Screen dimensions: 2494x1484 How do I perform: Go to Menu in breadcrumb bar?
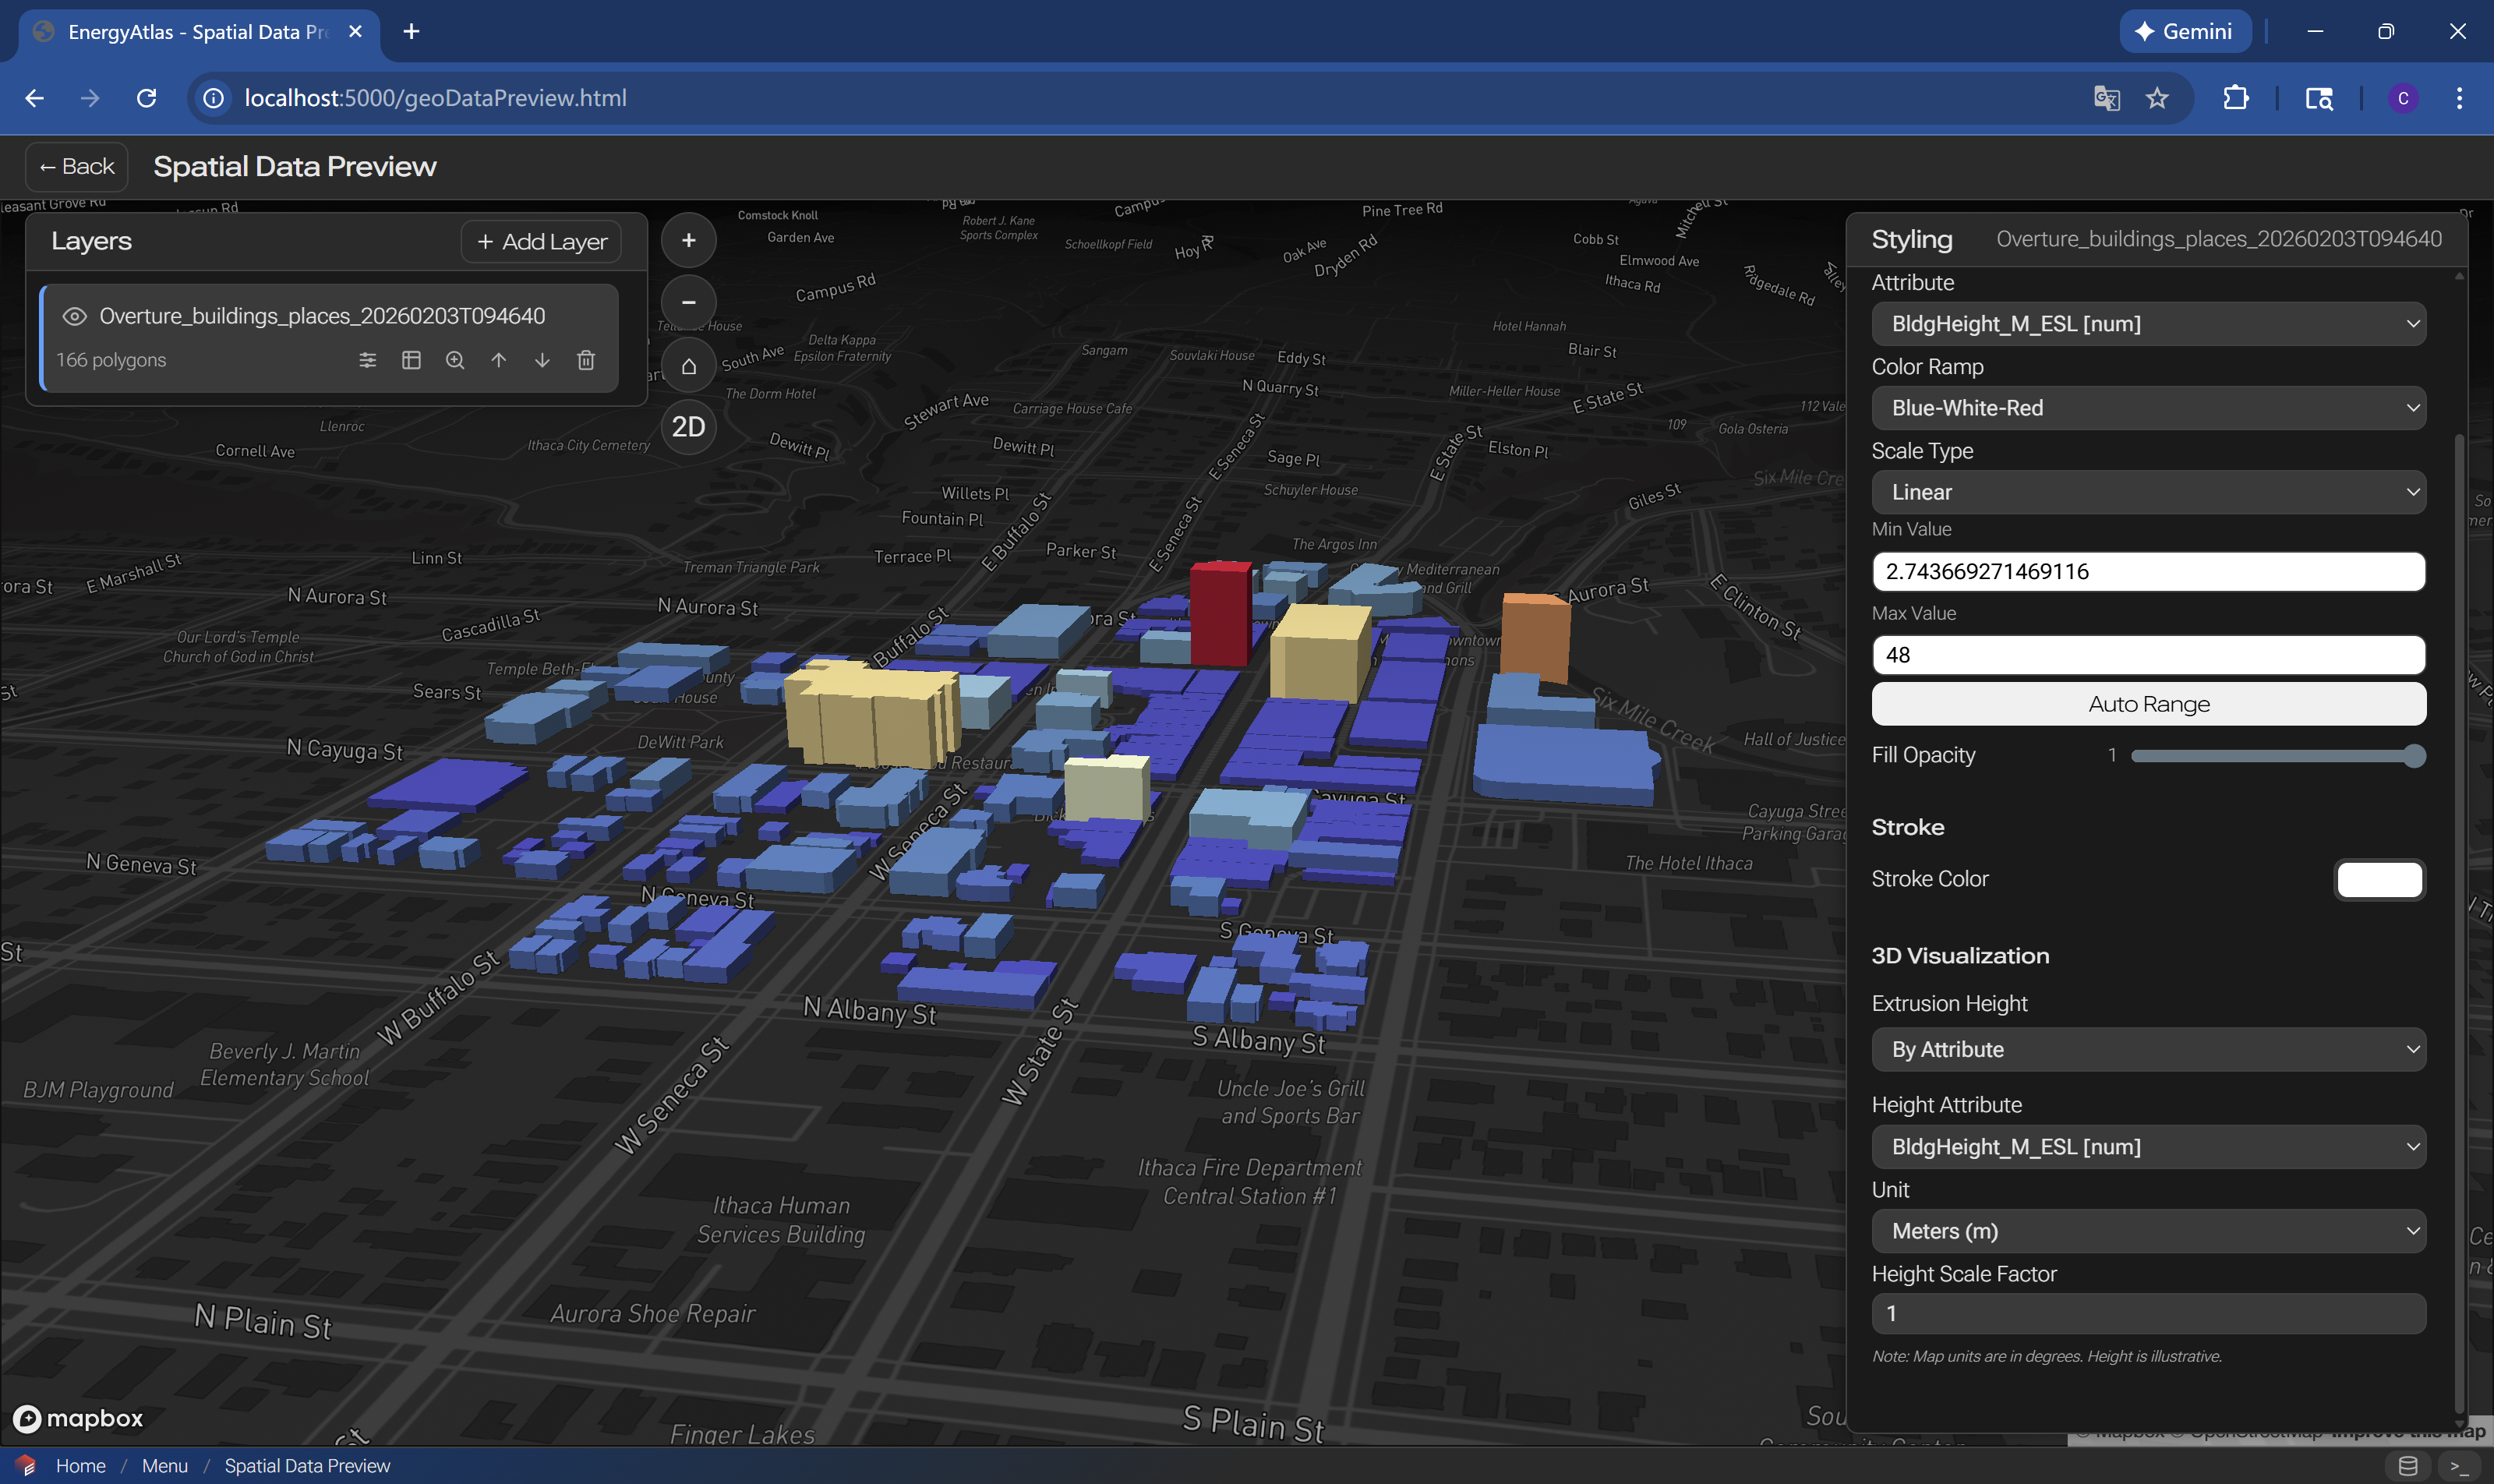[165, 1465]
